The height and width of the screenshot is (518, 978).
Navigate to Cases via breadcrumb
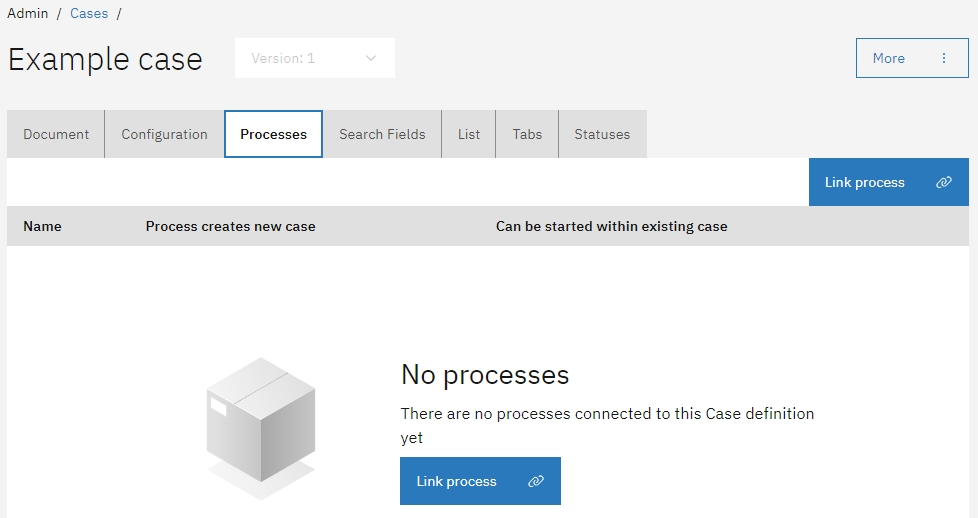89,14
